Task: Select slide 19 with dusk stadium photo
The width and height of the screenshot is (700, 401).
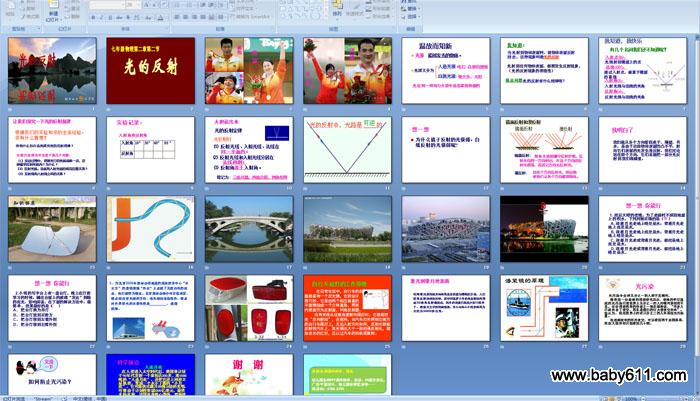Action: (446, 229)
